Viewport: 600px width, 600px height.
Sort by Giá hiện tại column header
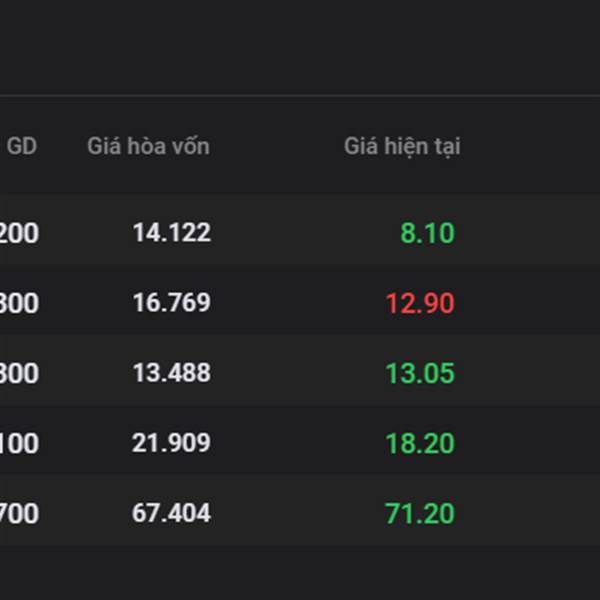402,147
